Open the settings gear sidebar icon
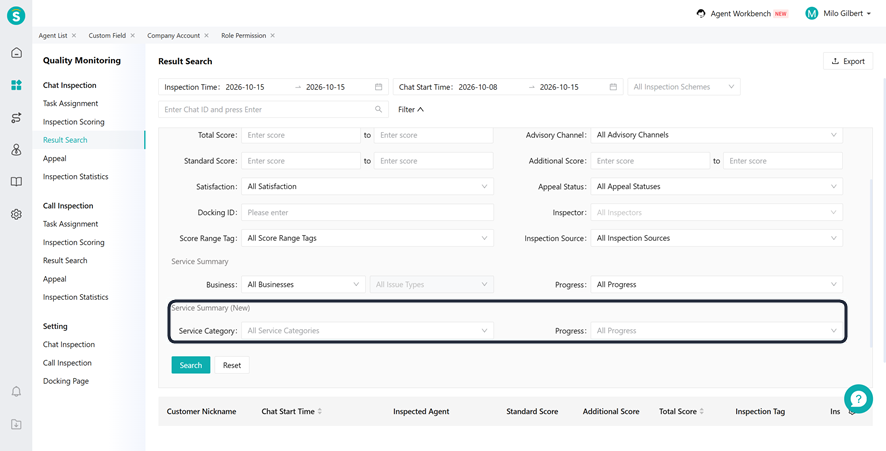Viewport: 886px width, 451px height. point(16,214)
